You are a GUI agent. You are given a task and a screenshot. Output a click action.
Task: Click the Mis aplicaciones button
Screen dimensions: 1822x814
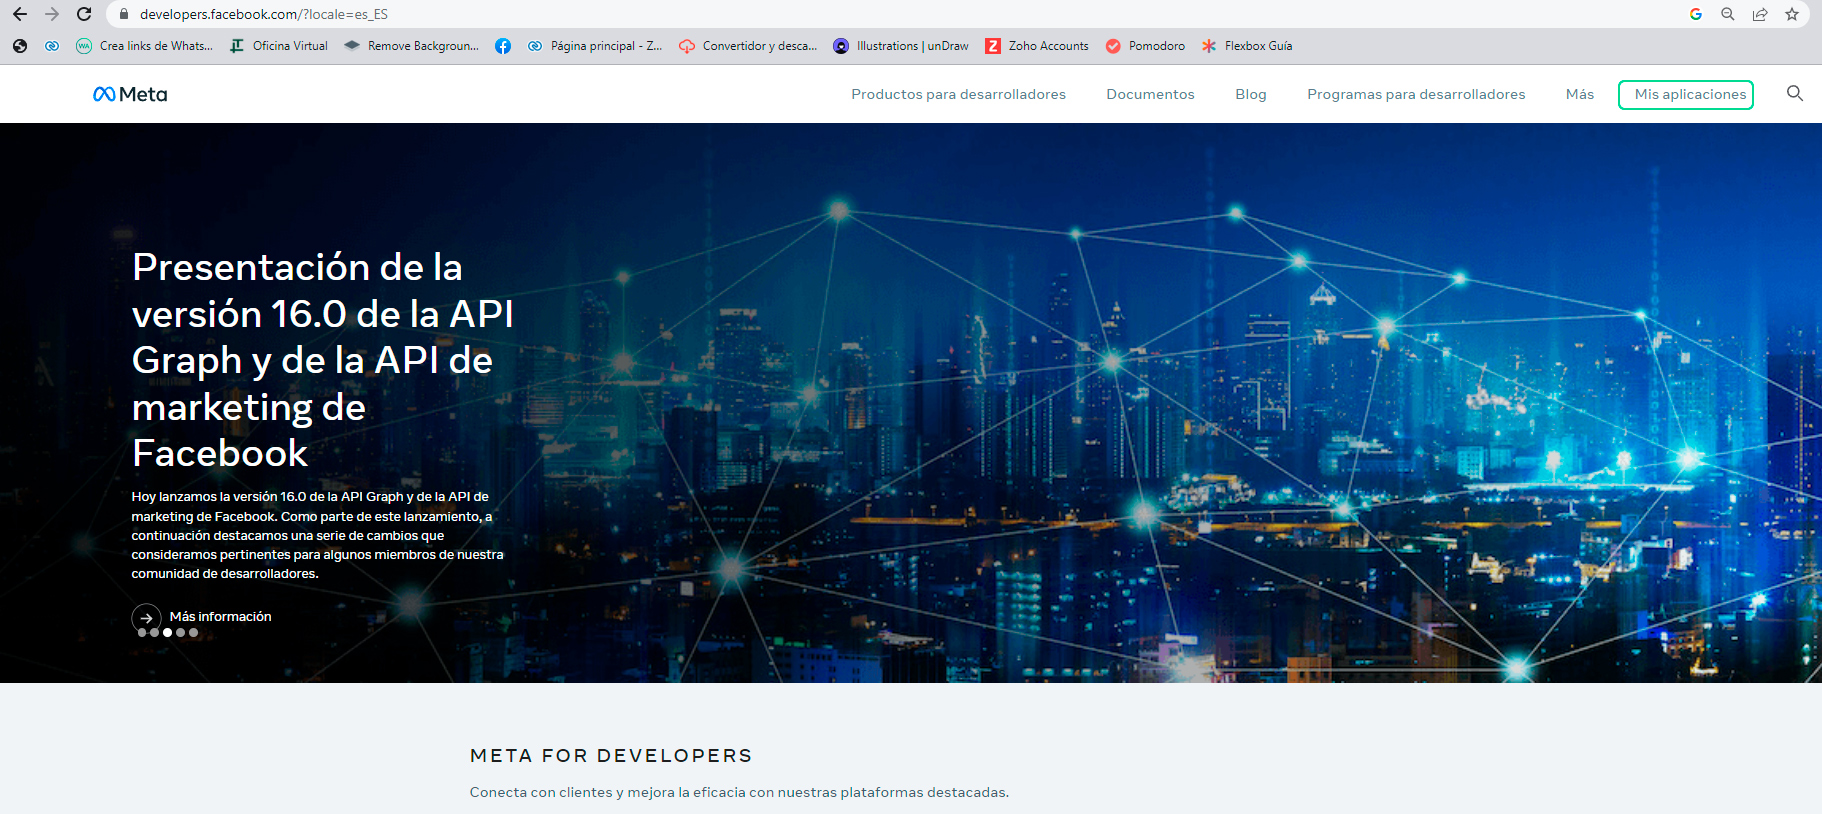pyautogui.click(x=1685, y=94)
